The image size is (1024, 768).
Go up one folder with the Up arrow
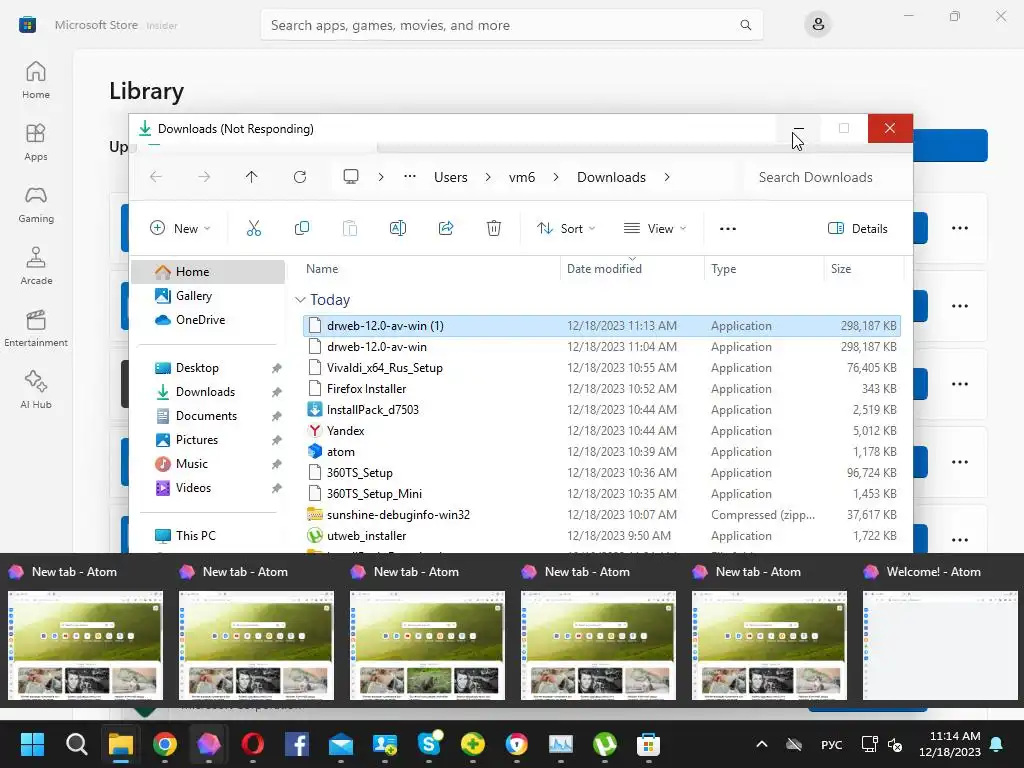pyautogui.click(x=251, y=177)
